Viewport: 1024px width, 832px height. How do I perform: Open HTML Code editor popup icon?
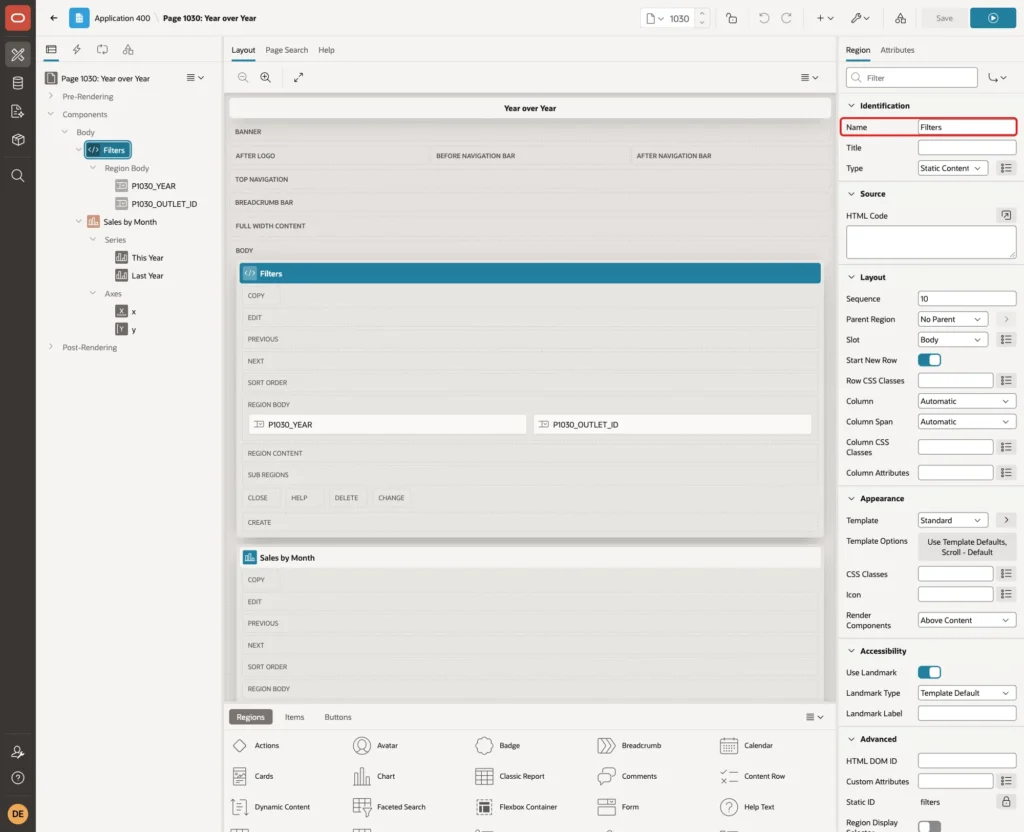pyautogui.click(x=1006, y=216)
